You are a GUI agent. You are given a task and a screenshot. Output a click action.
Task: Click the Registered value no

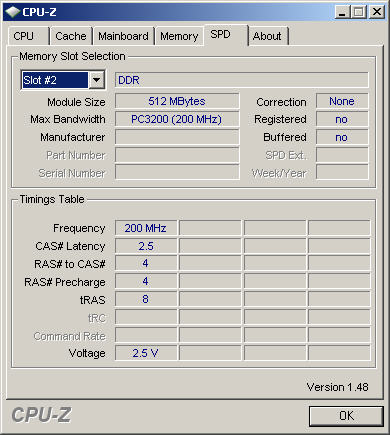click(x=342, y=119)
